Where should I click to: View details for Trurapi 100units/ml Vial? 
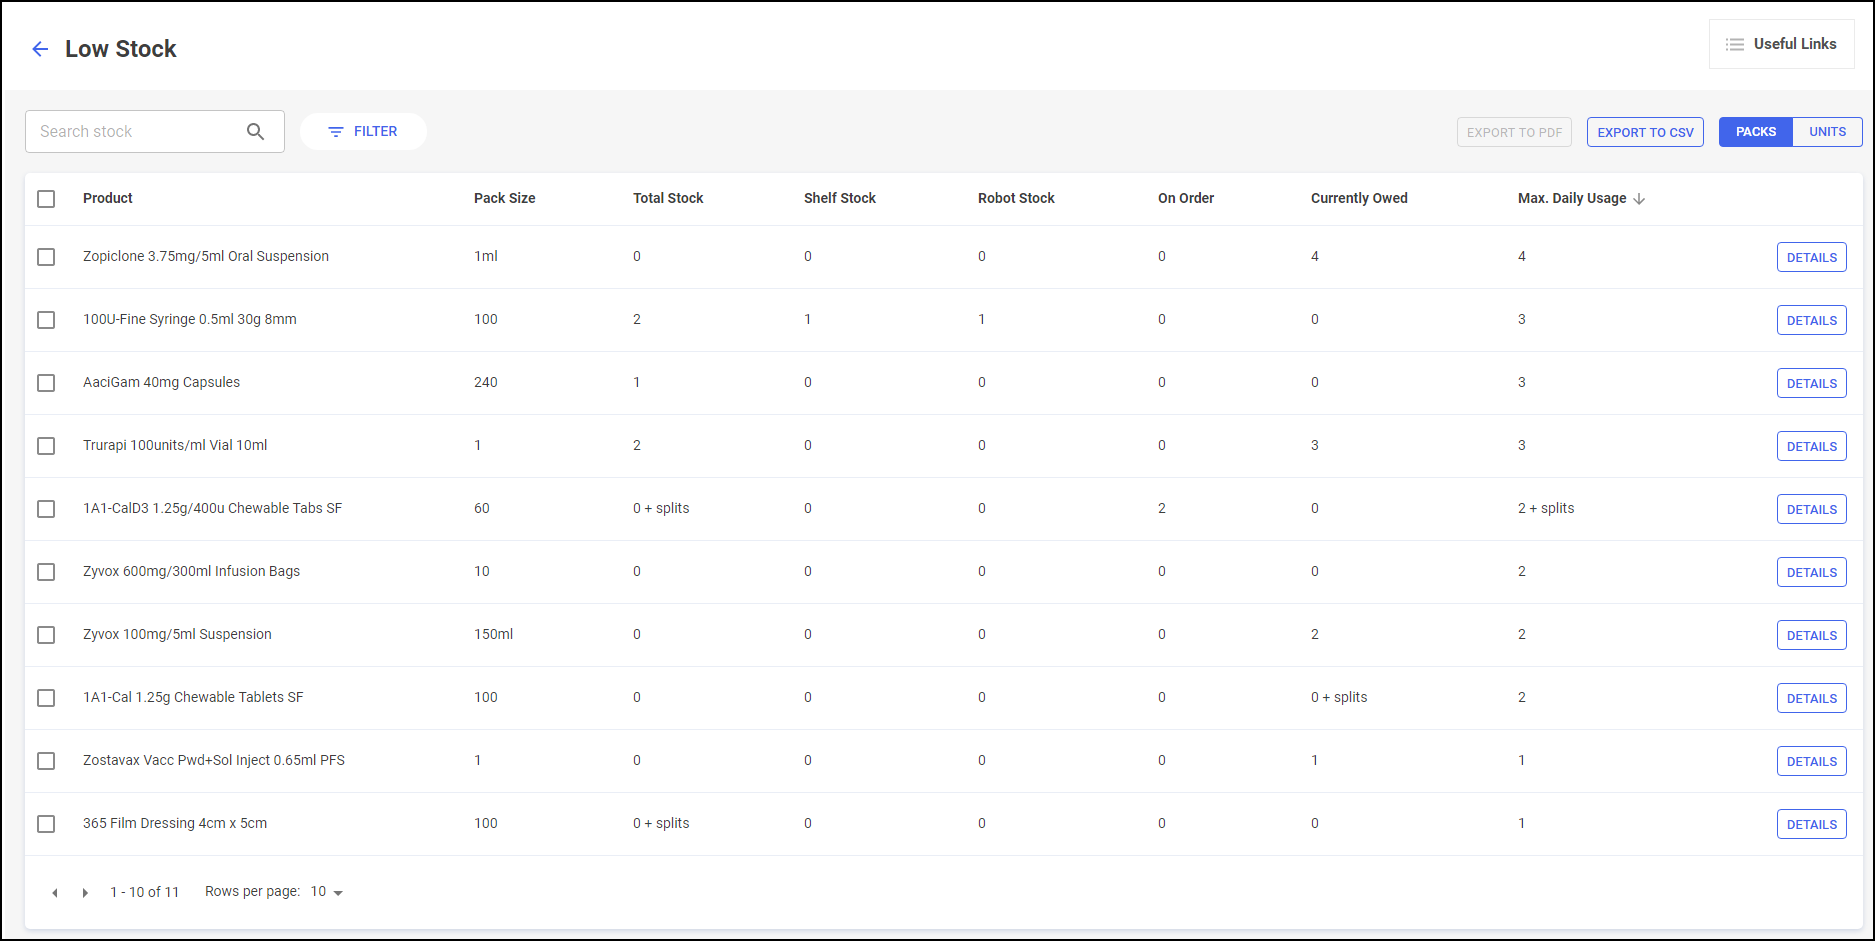1811,447
